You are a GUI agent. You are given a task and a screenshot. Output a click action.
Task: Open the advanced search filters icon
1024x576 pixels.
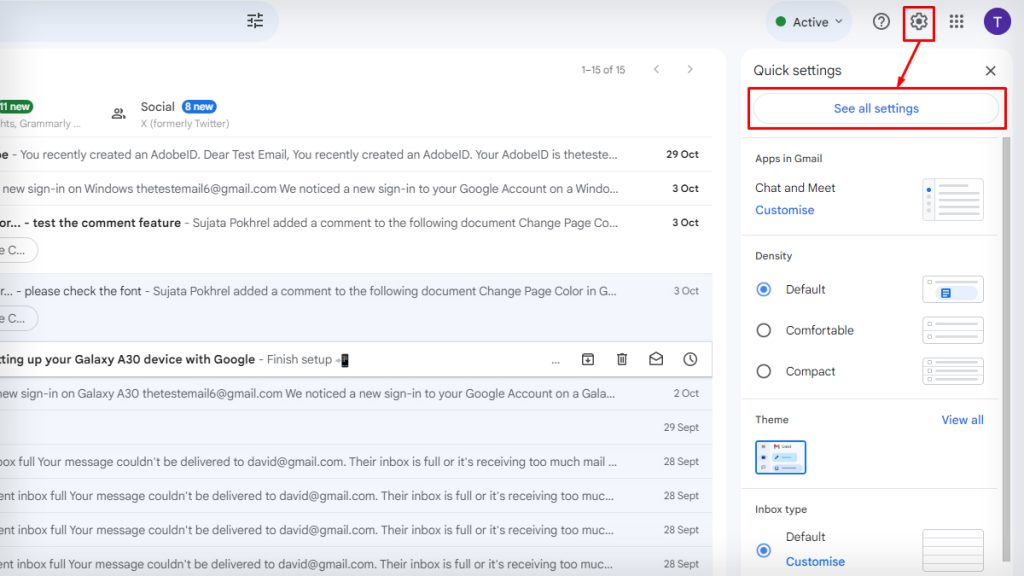tap(254, 20)
